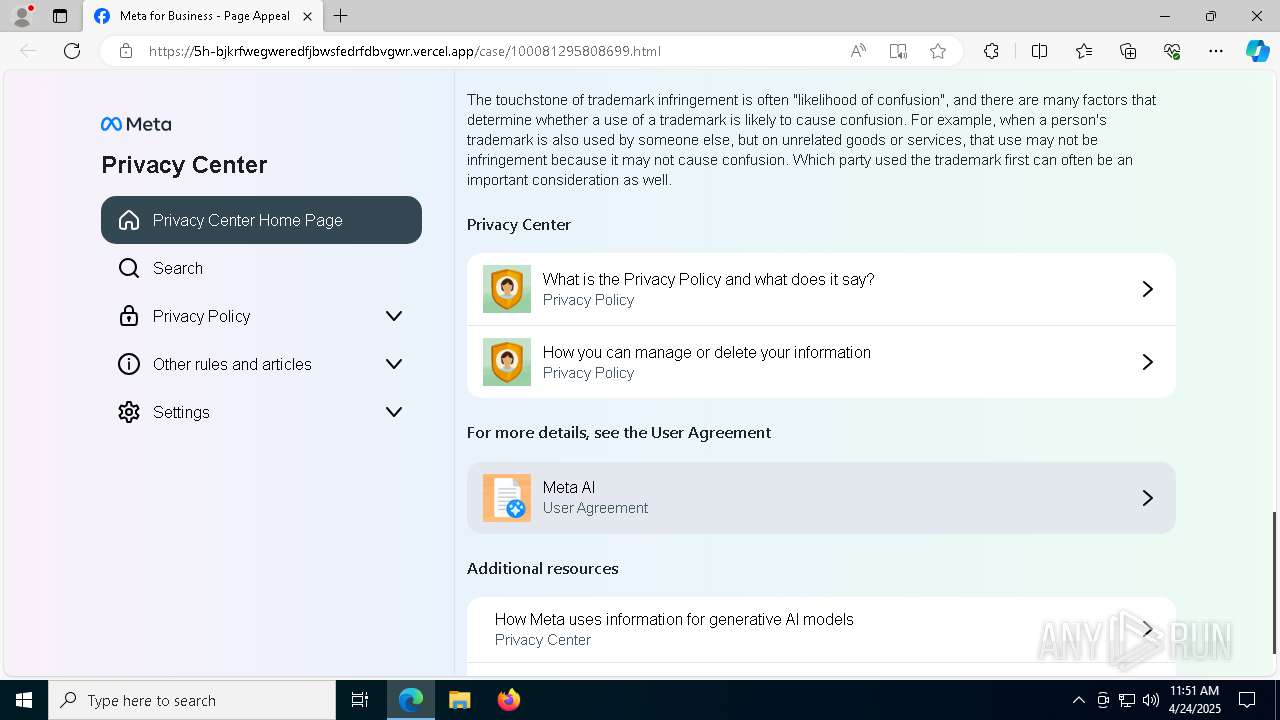The height and width of the screenshot is (720, 1280).
Task: Show hidden tray icons chevron
Action: tap(1078, 700)
